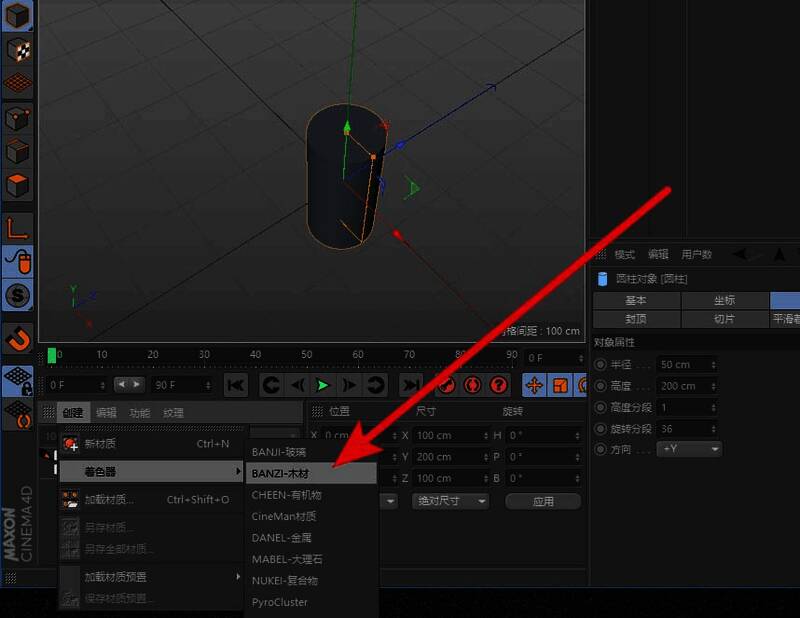Viewport: 800px width, 618px height.
Task: Select the Texture mode checkered cube icon
Action: click(x=18, y=49)
